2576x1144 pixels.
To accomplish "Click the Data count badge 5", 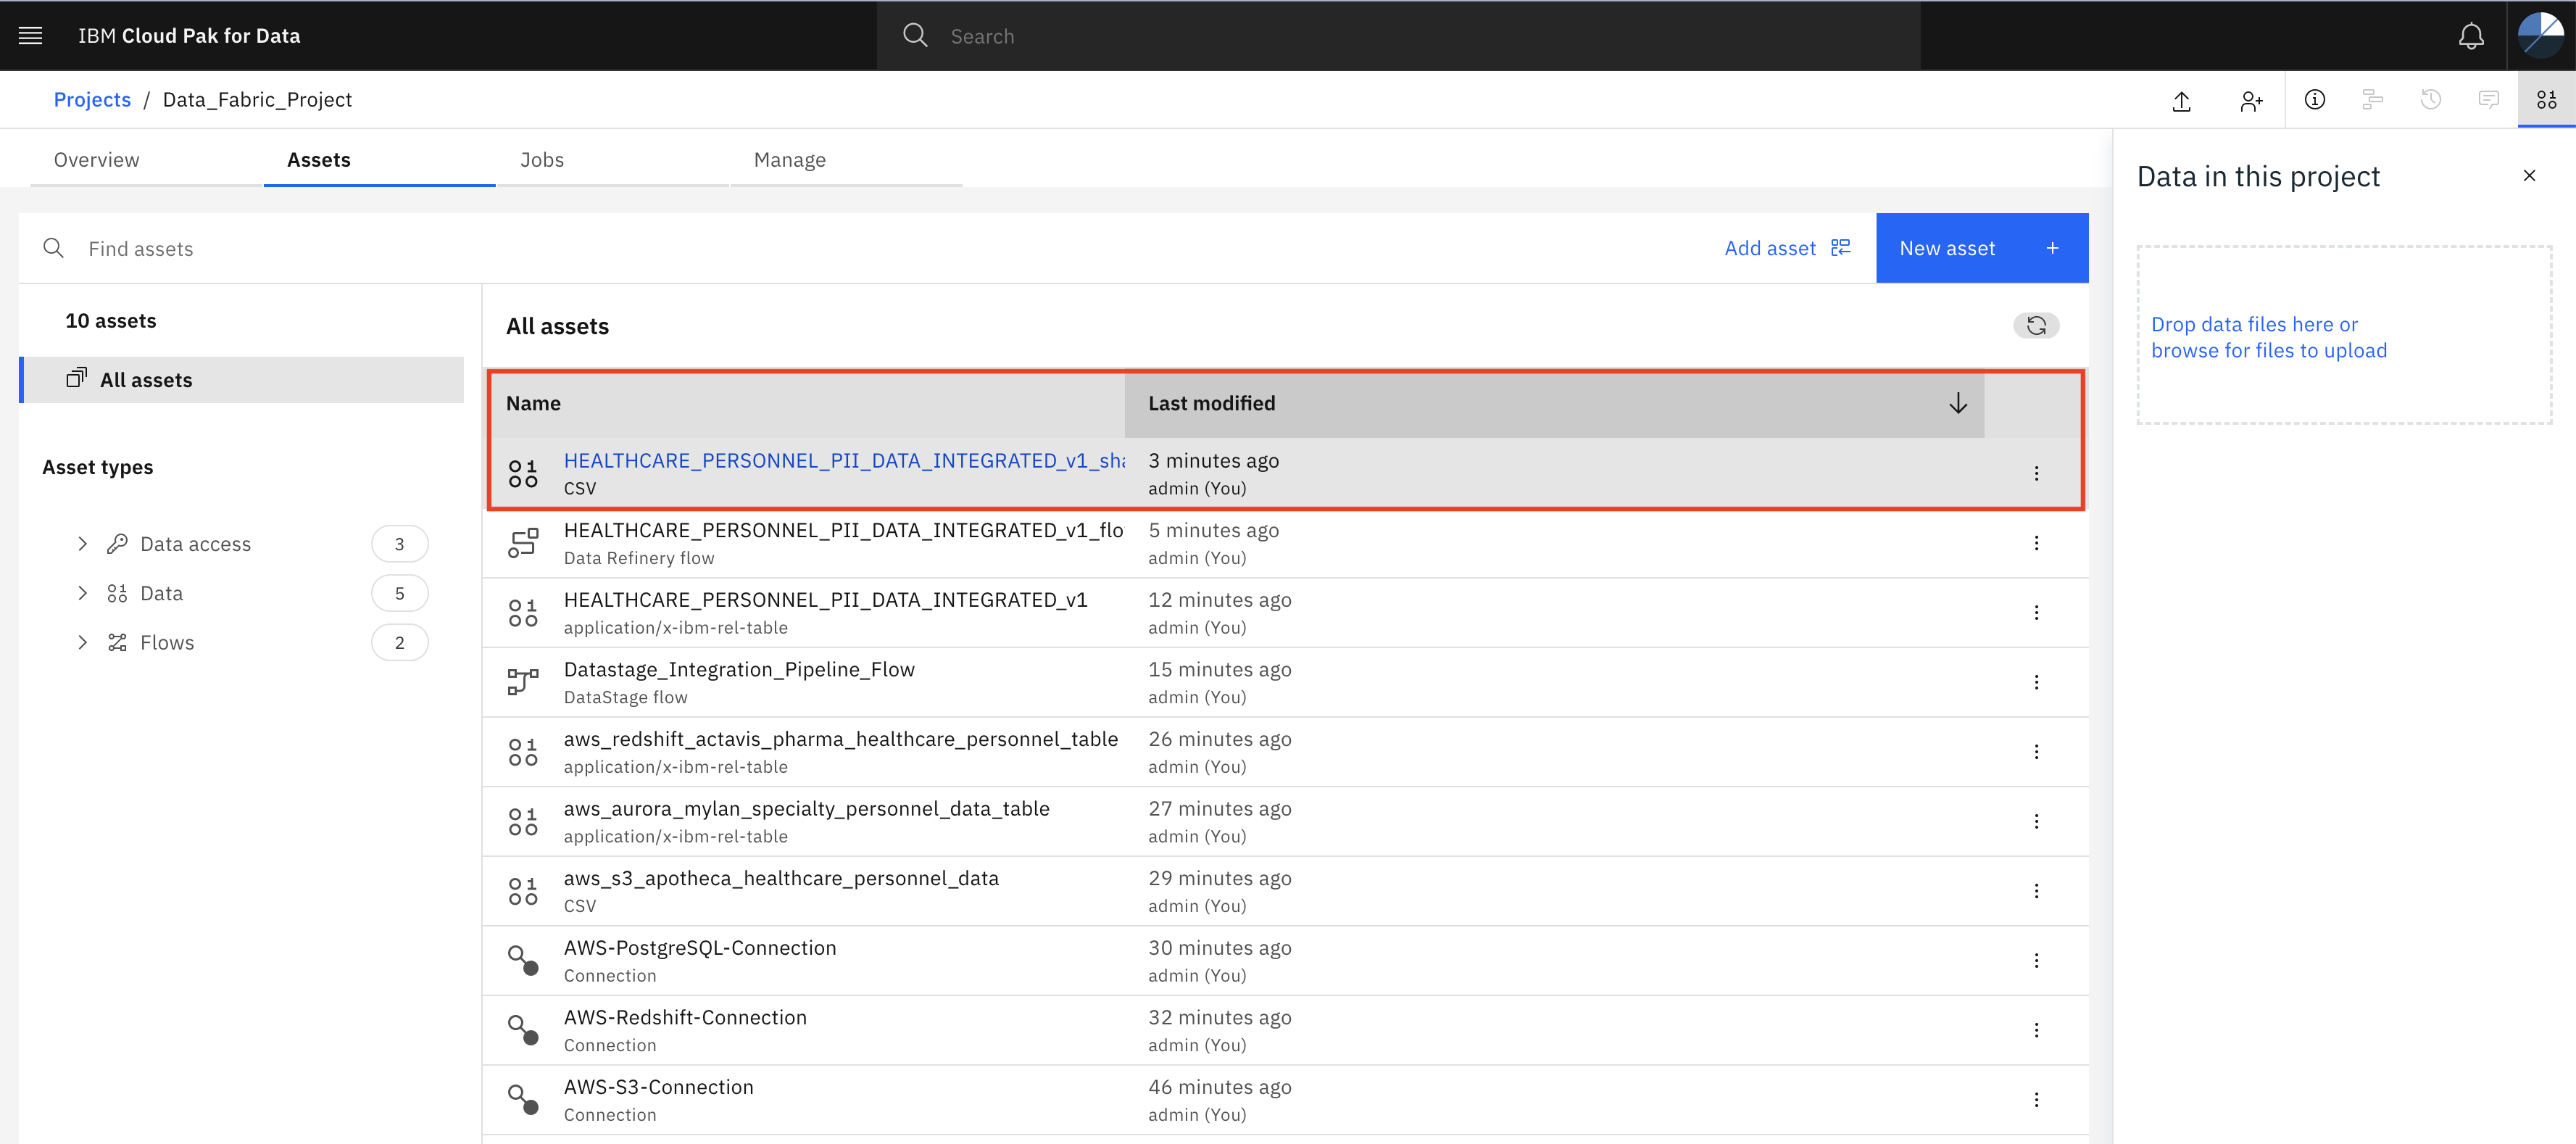I will (399, 593).
